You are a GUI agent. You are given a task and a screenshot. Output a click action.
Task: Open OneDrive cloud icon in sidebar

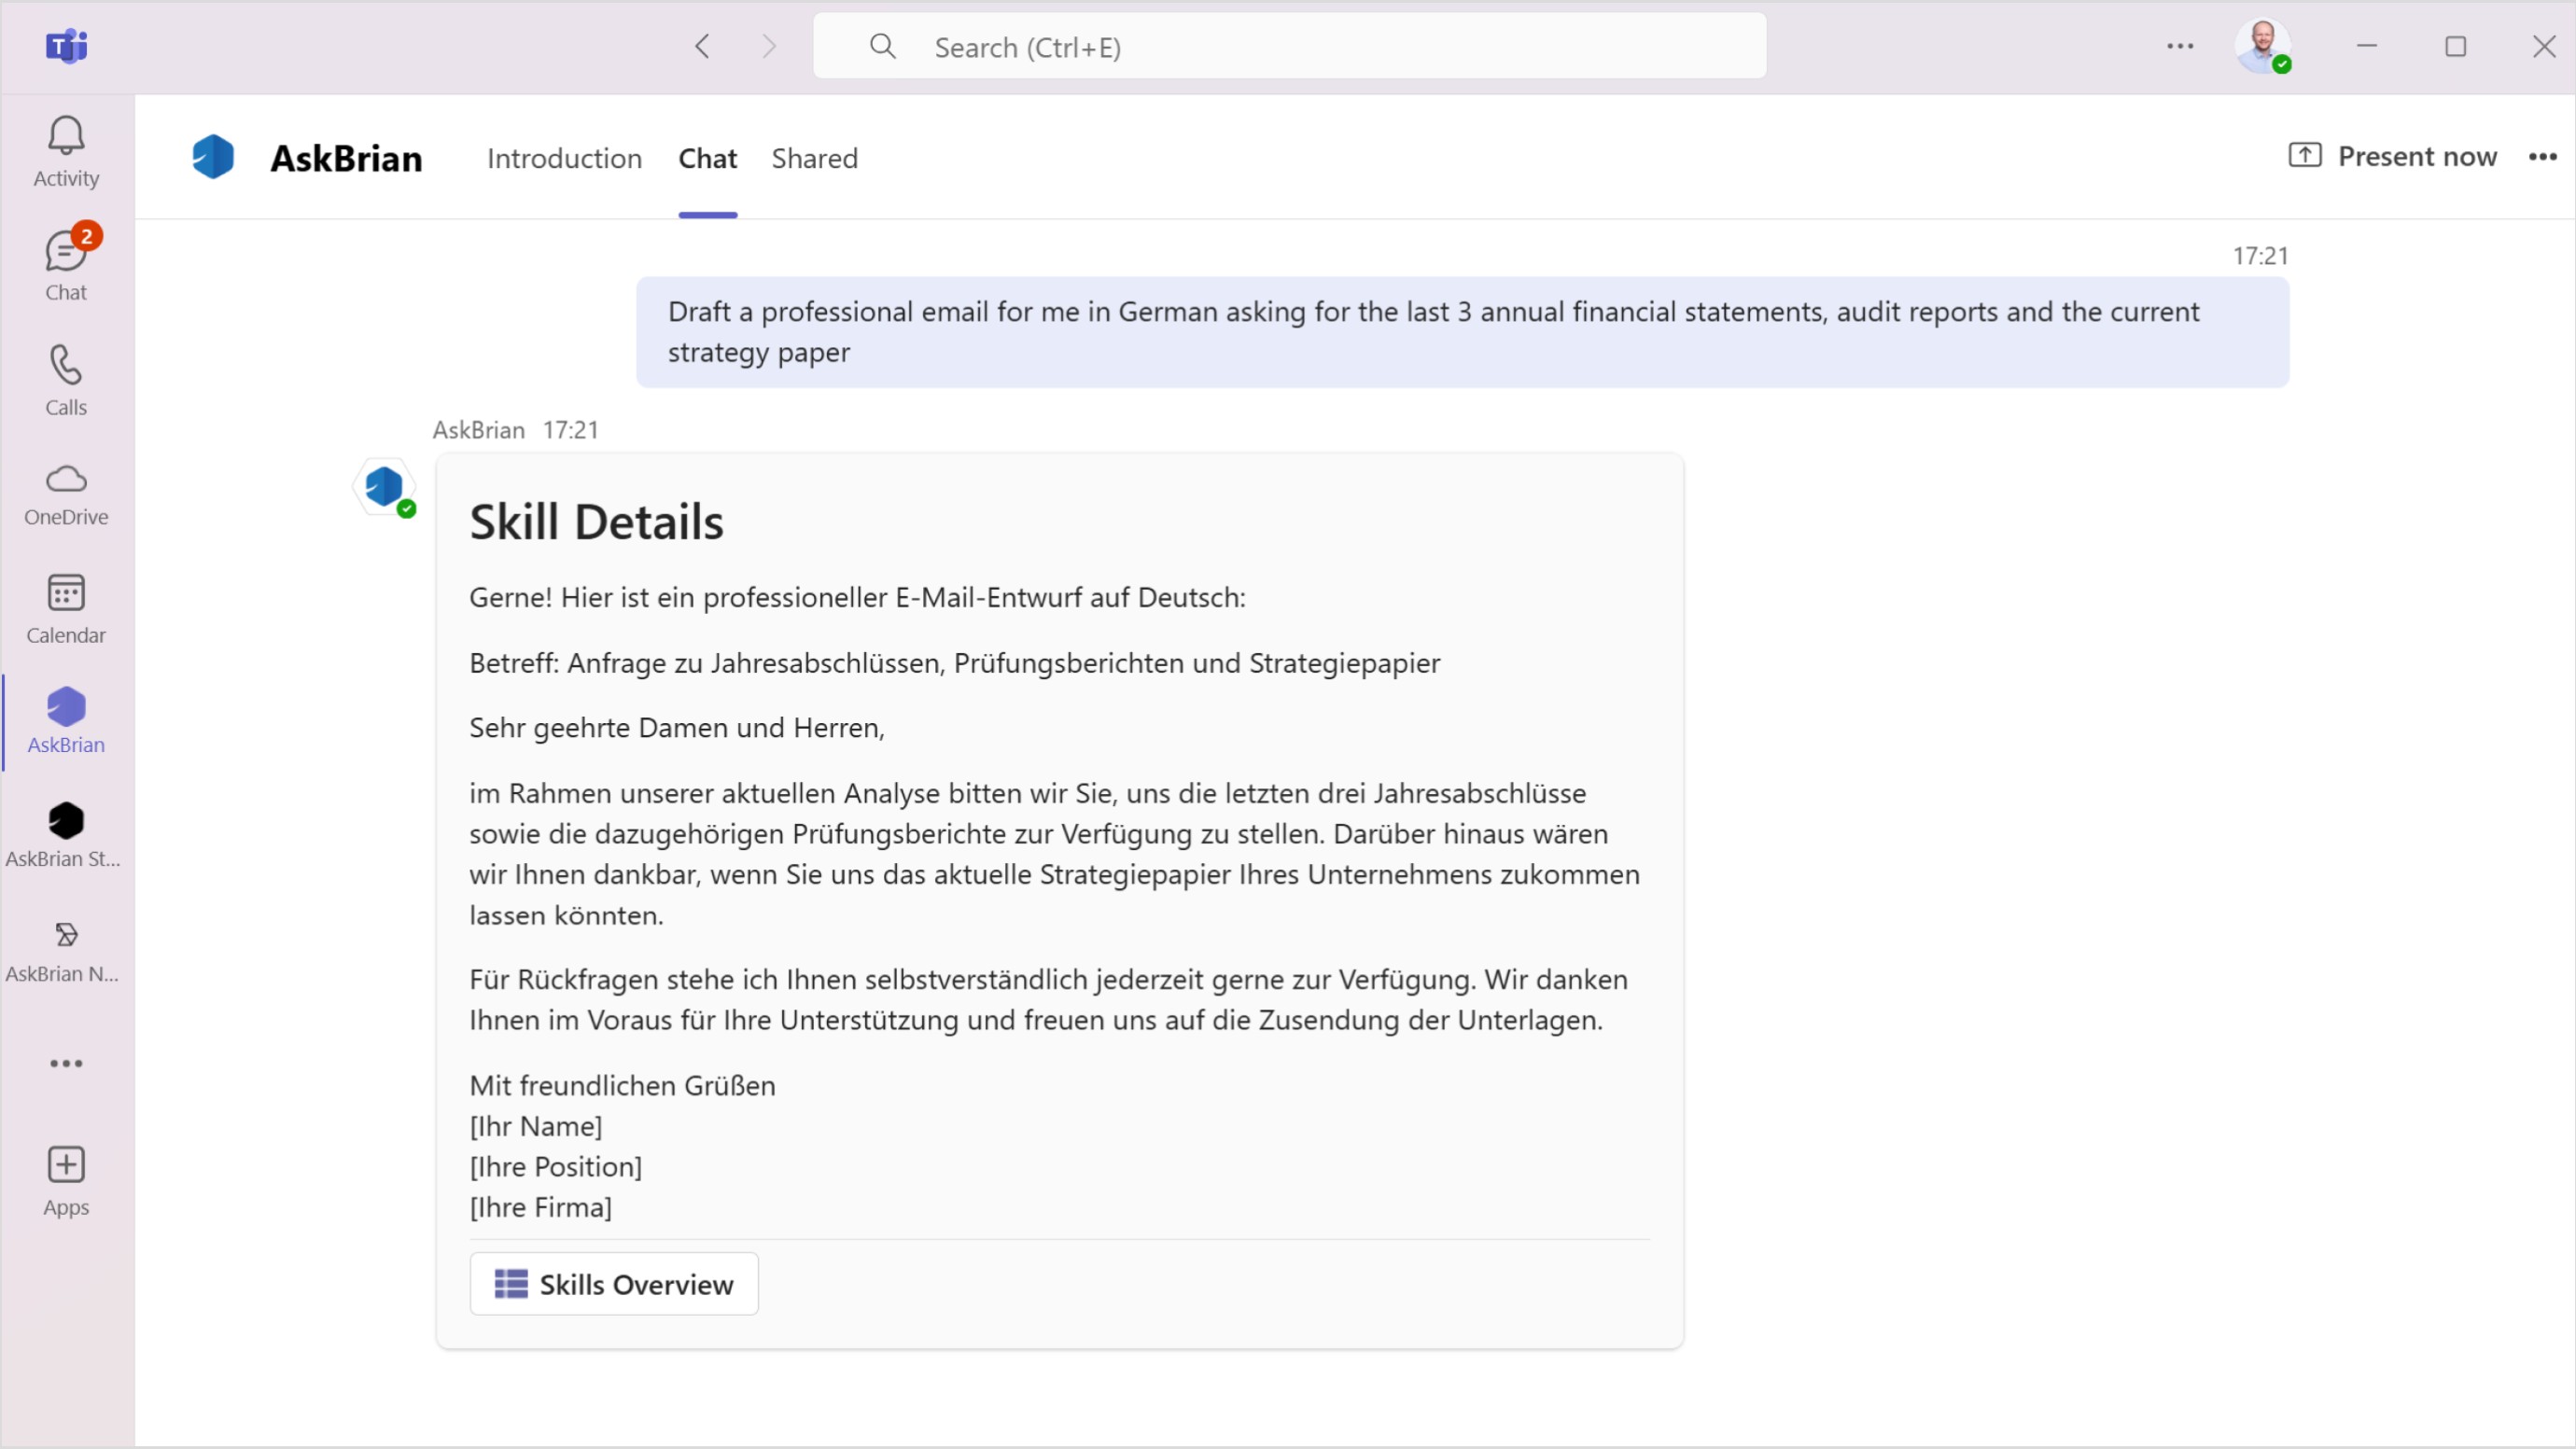[66, 493]
